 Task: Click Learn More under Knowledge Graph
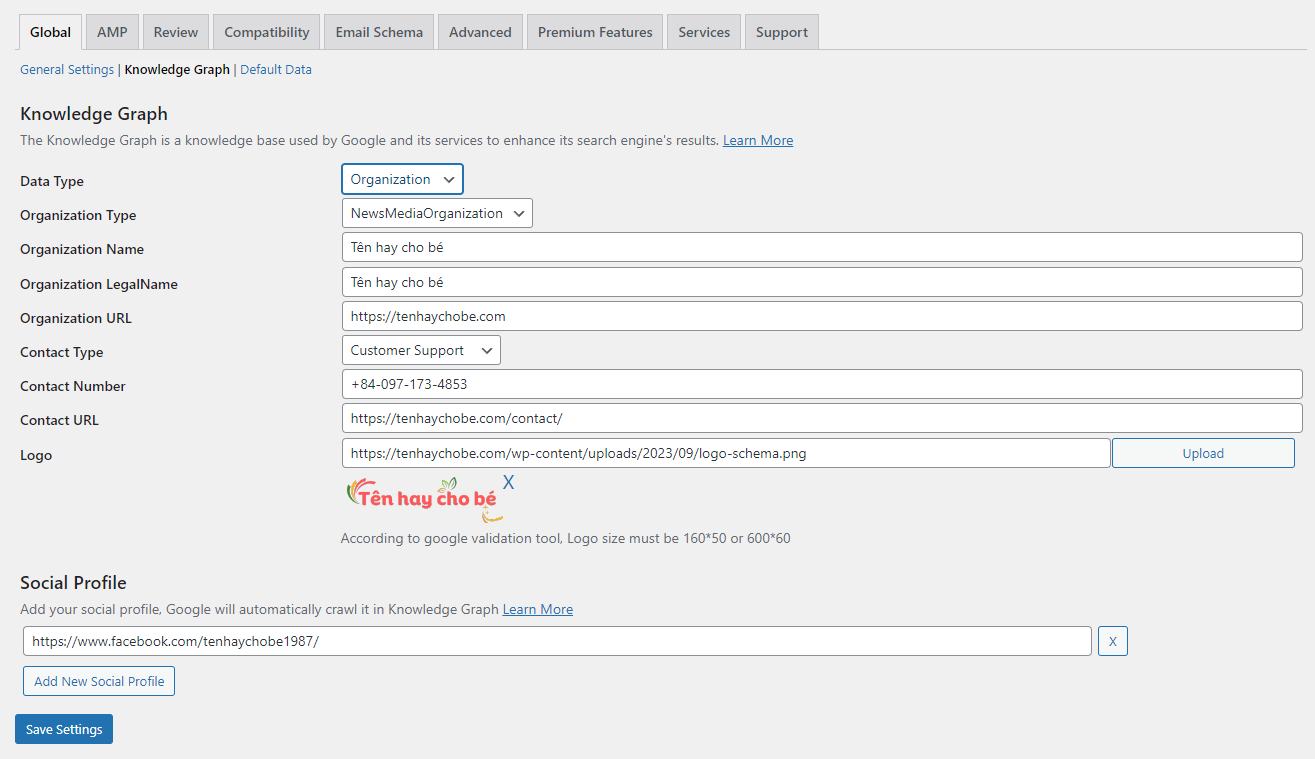pyautogui.click(x=758, y=141)
